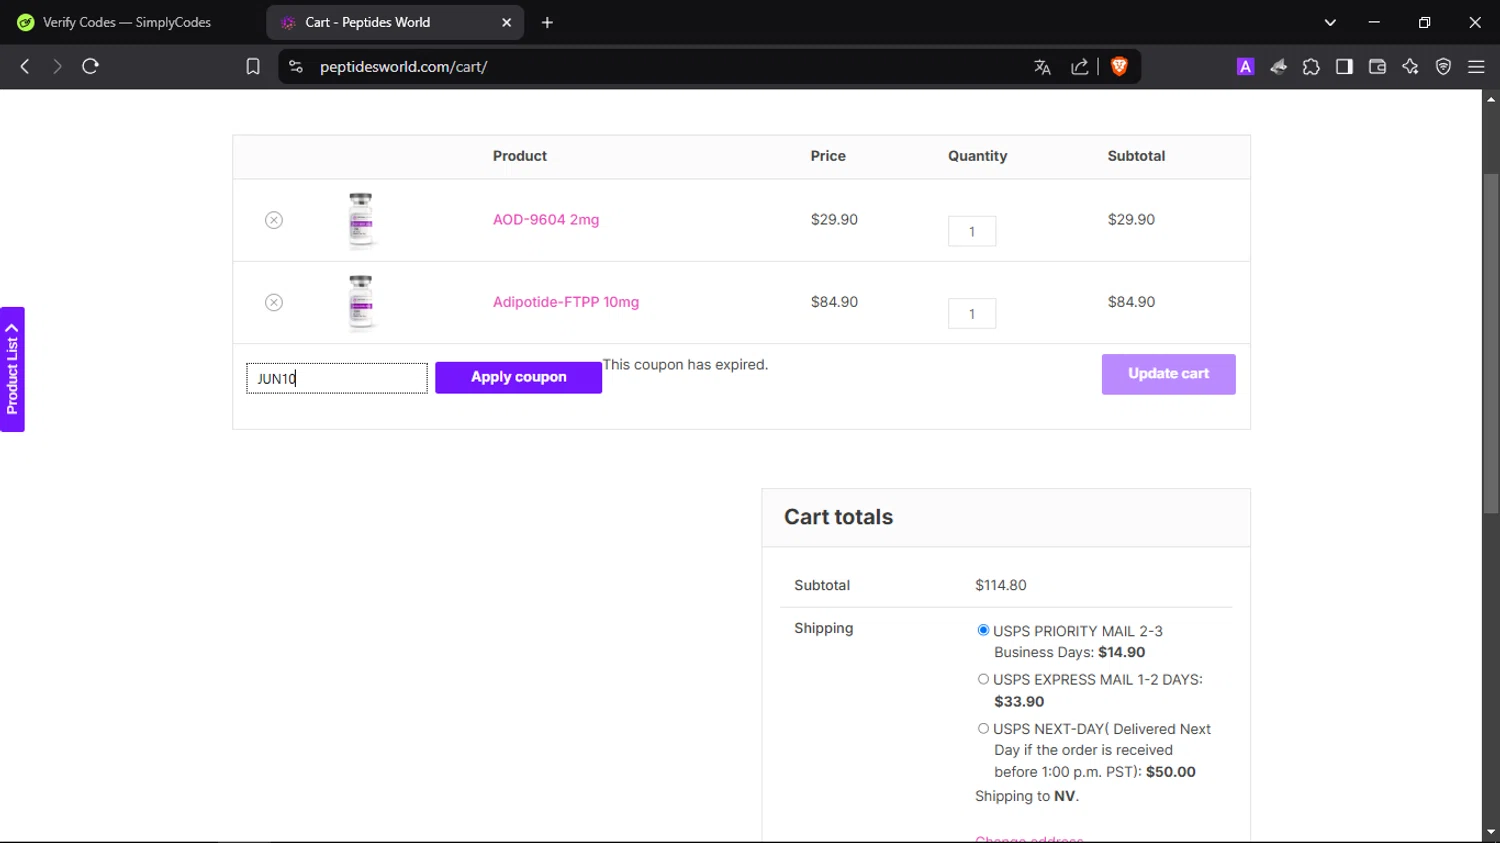Open a new browser tab
This screenshot has height=843, width=1500.
pos(547,22)
